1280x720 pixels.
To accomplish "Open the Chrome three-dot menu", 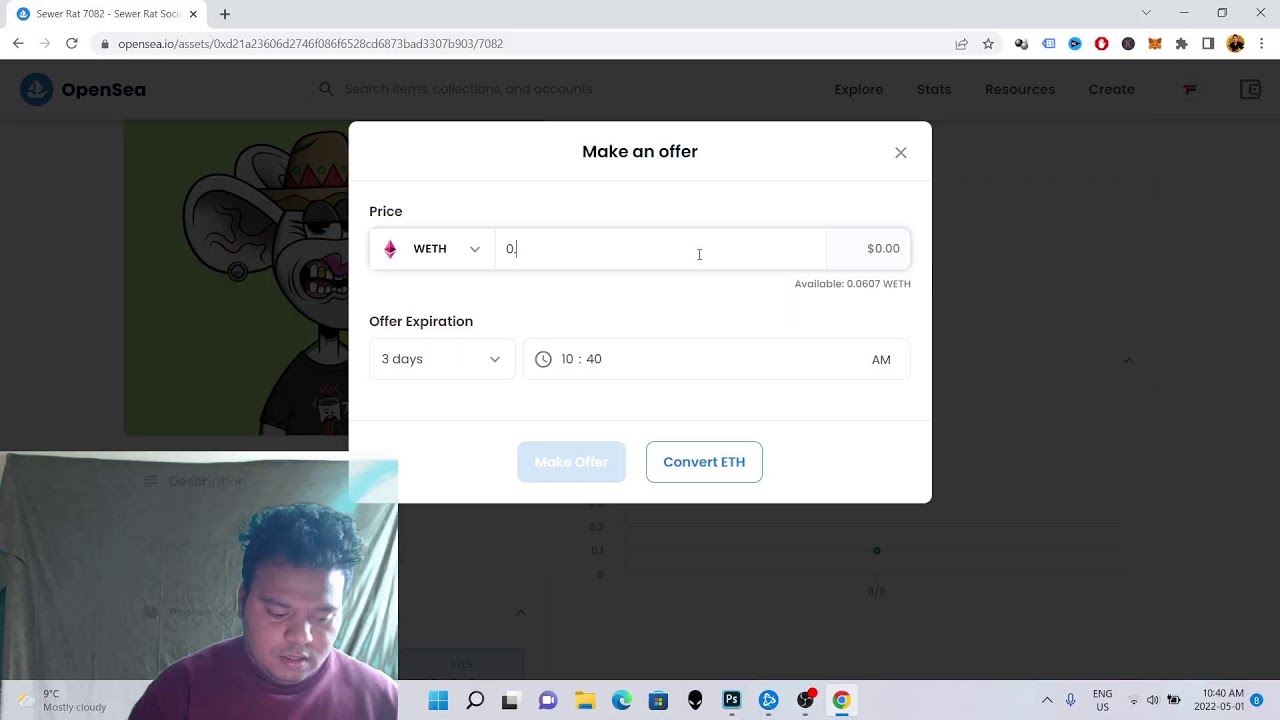I will (1262, 44).
